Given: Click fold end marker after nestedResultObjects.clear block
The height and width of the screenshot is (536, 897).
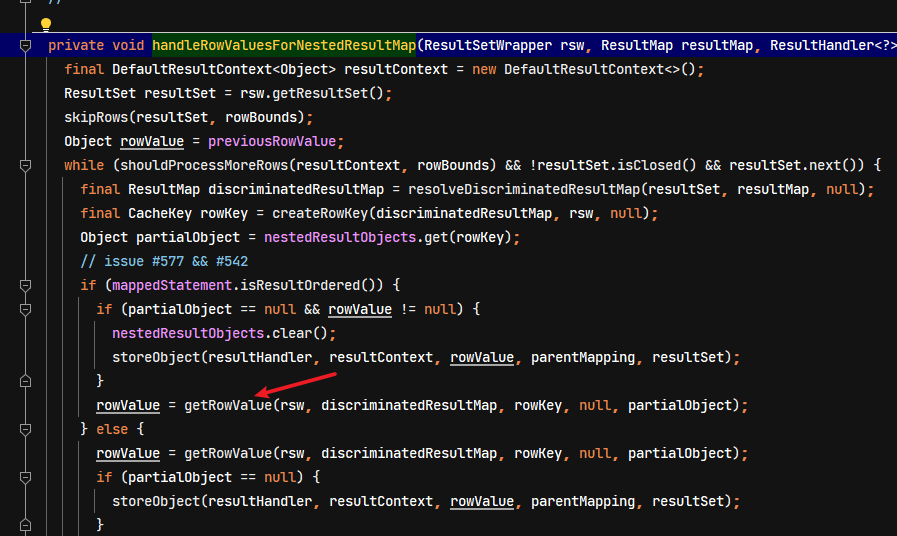Looking at the screenshot, I should pos(25,381).
